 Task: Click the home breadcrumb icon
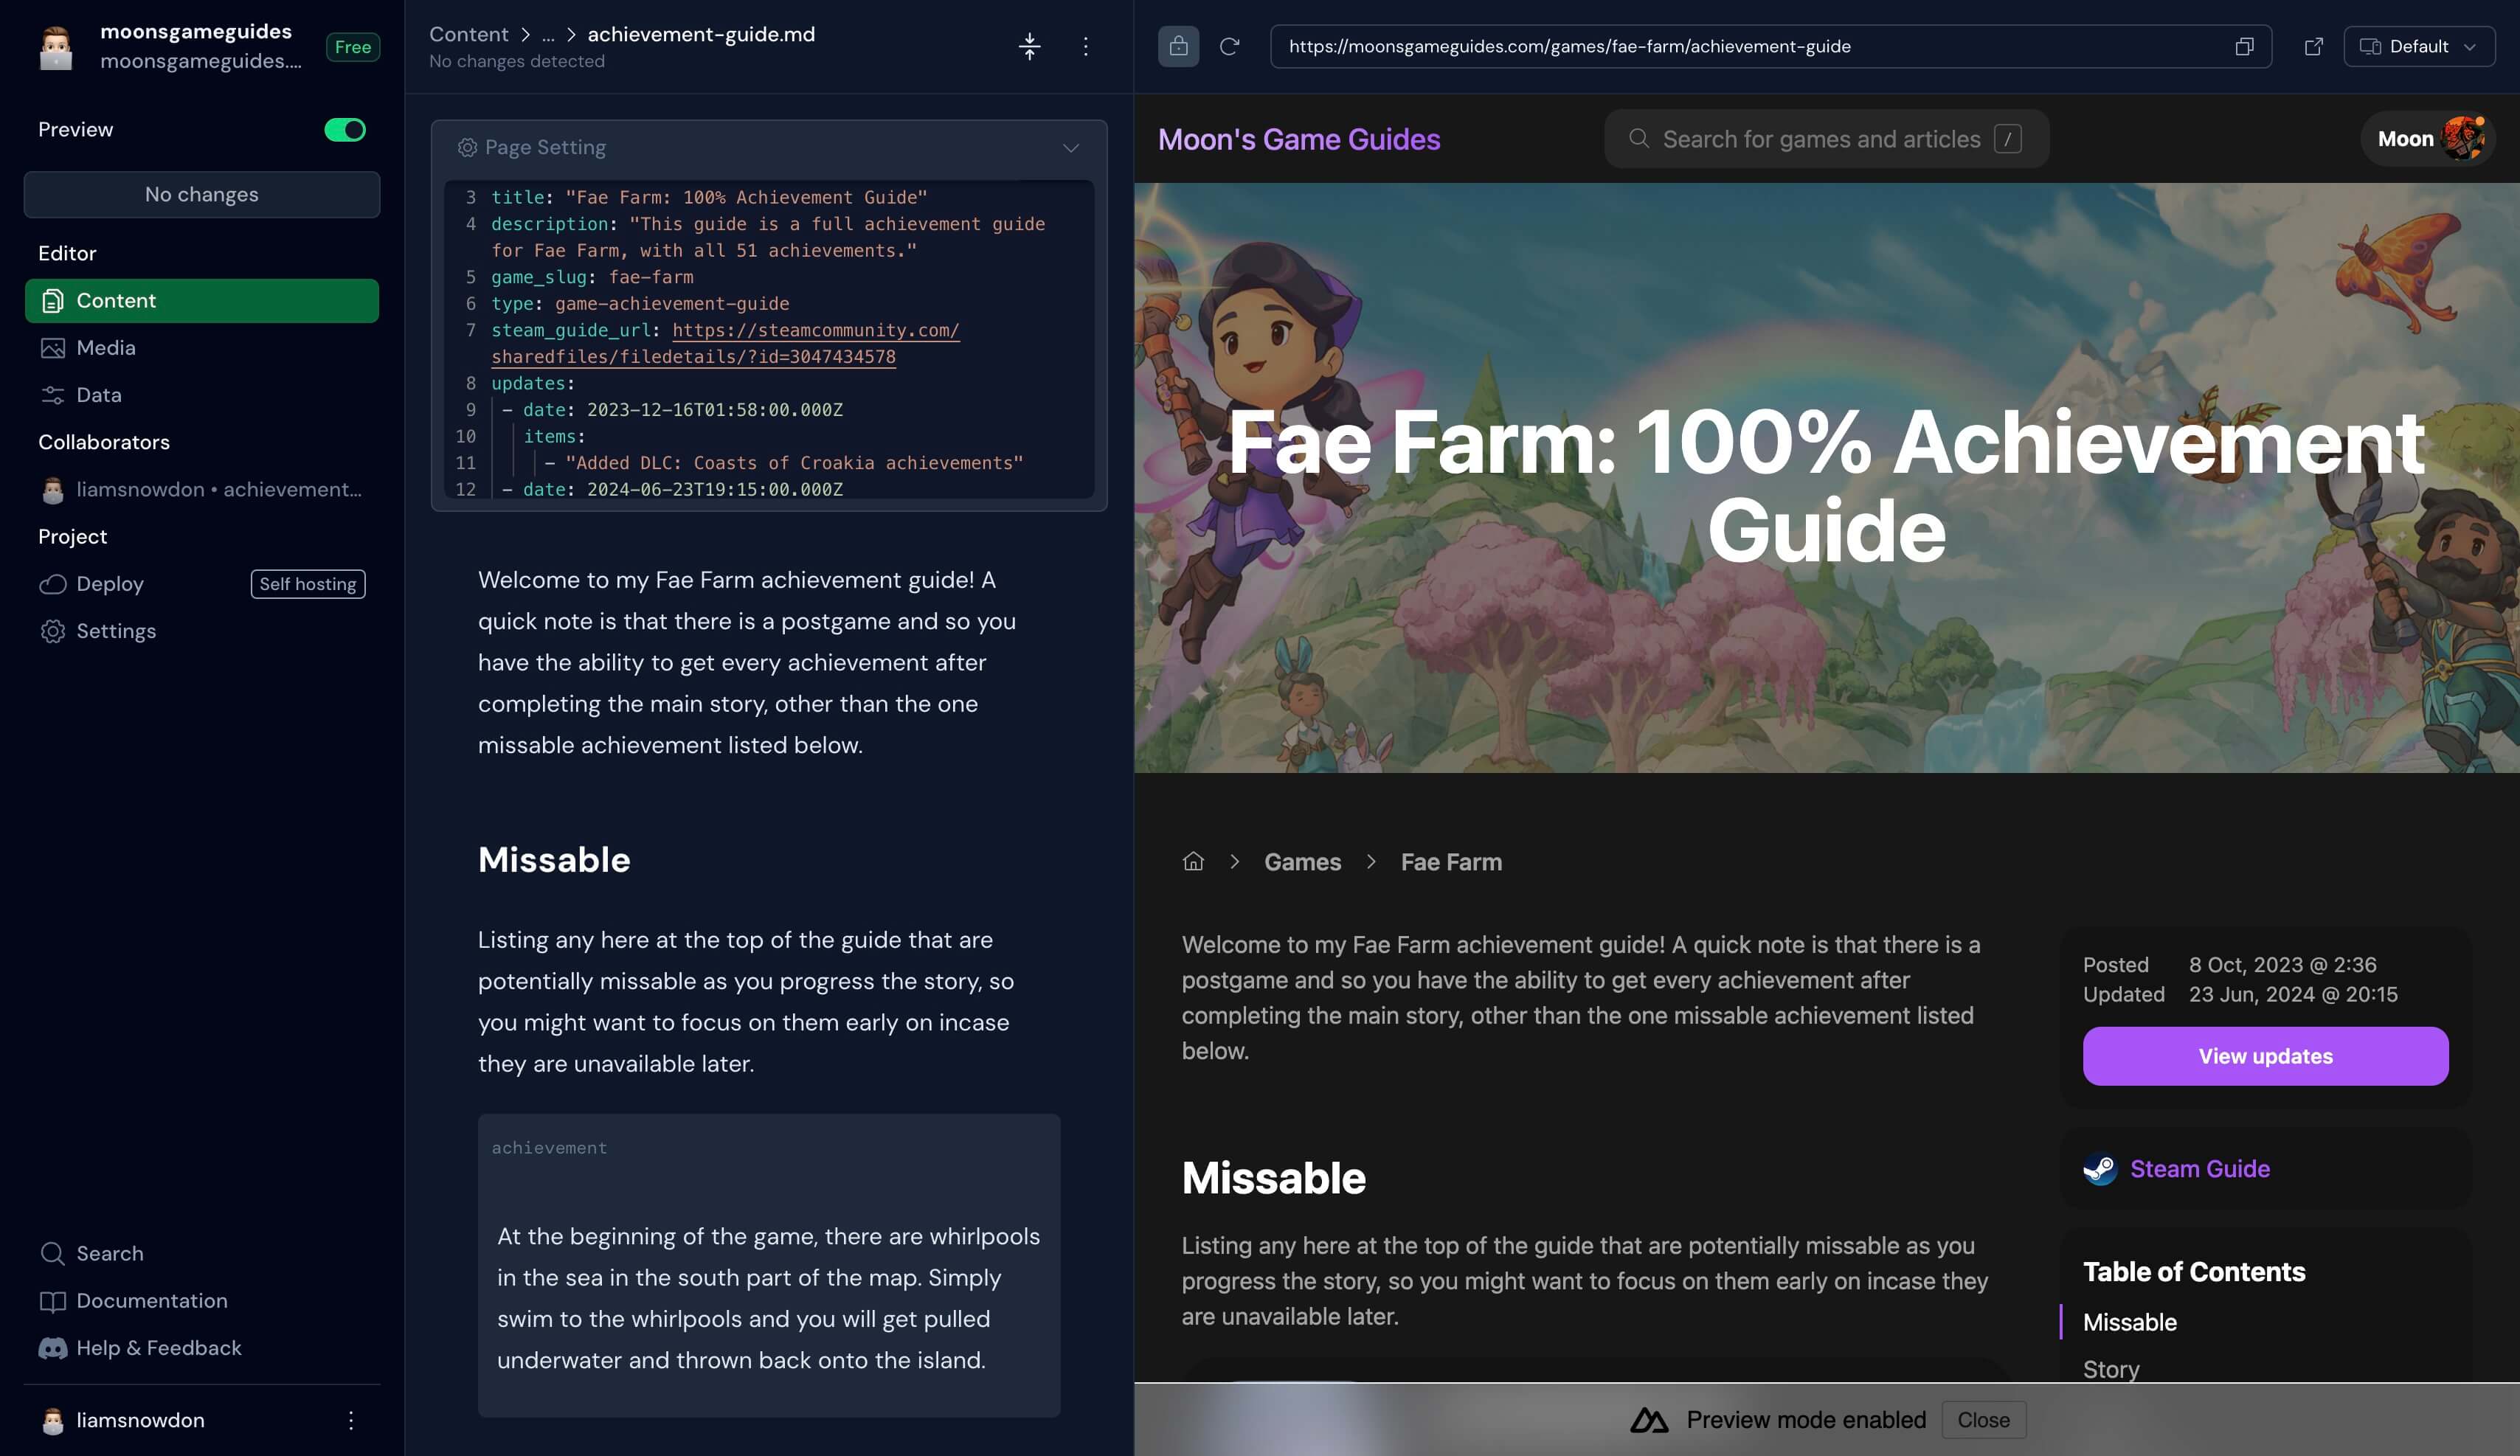click(x=1193, y=861)
